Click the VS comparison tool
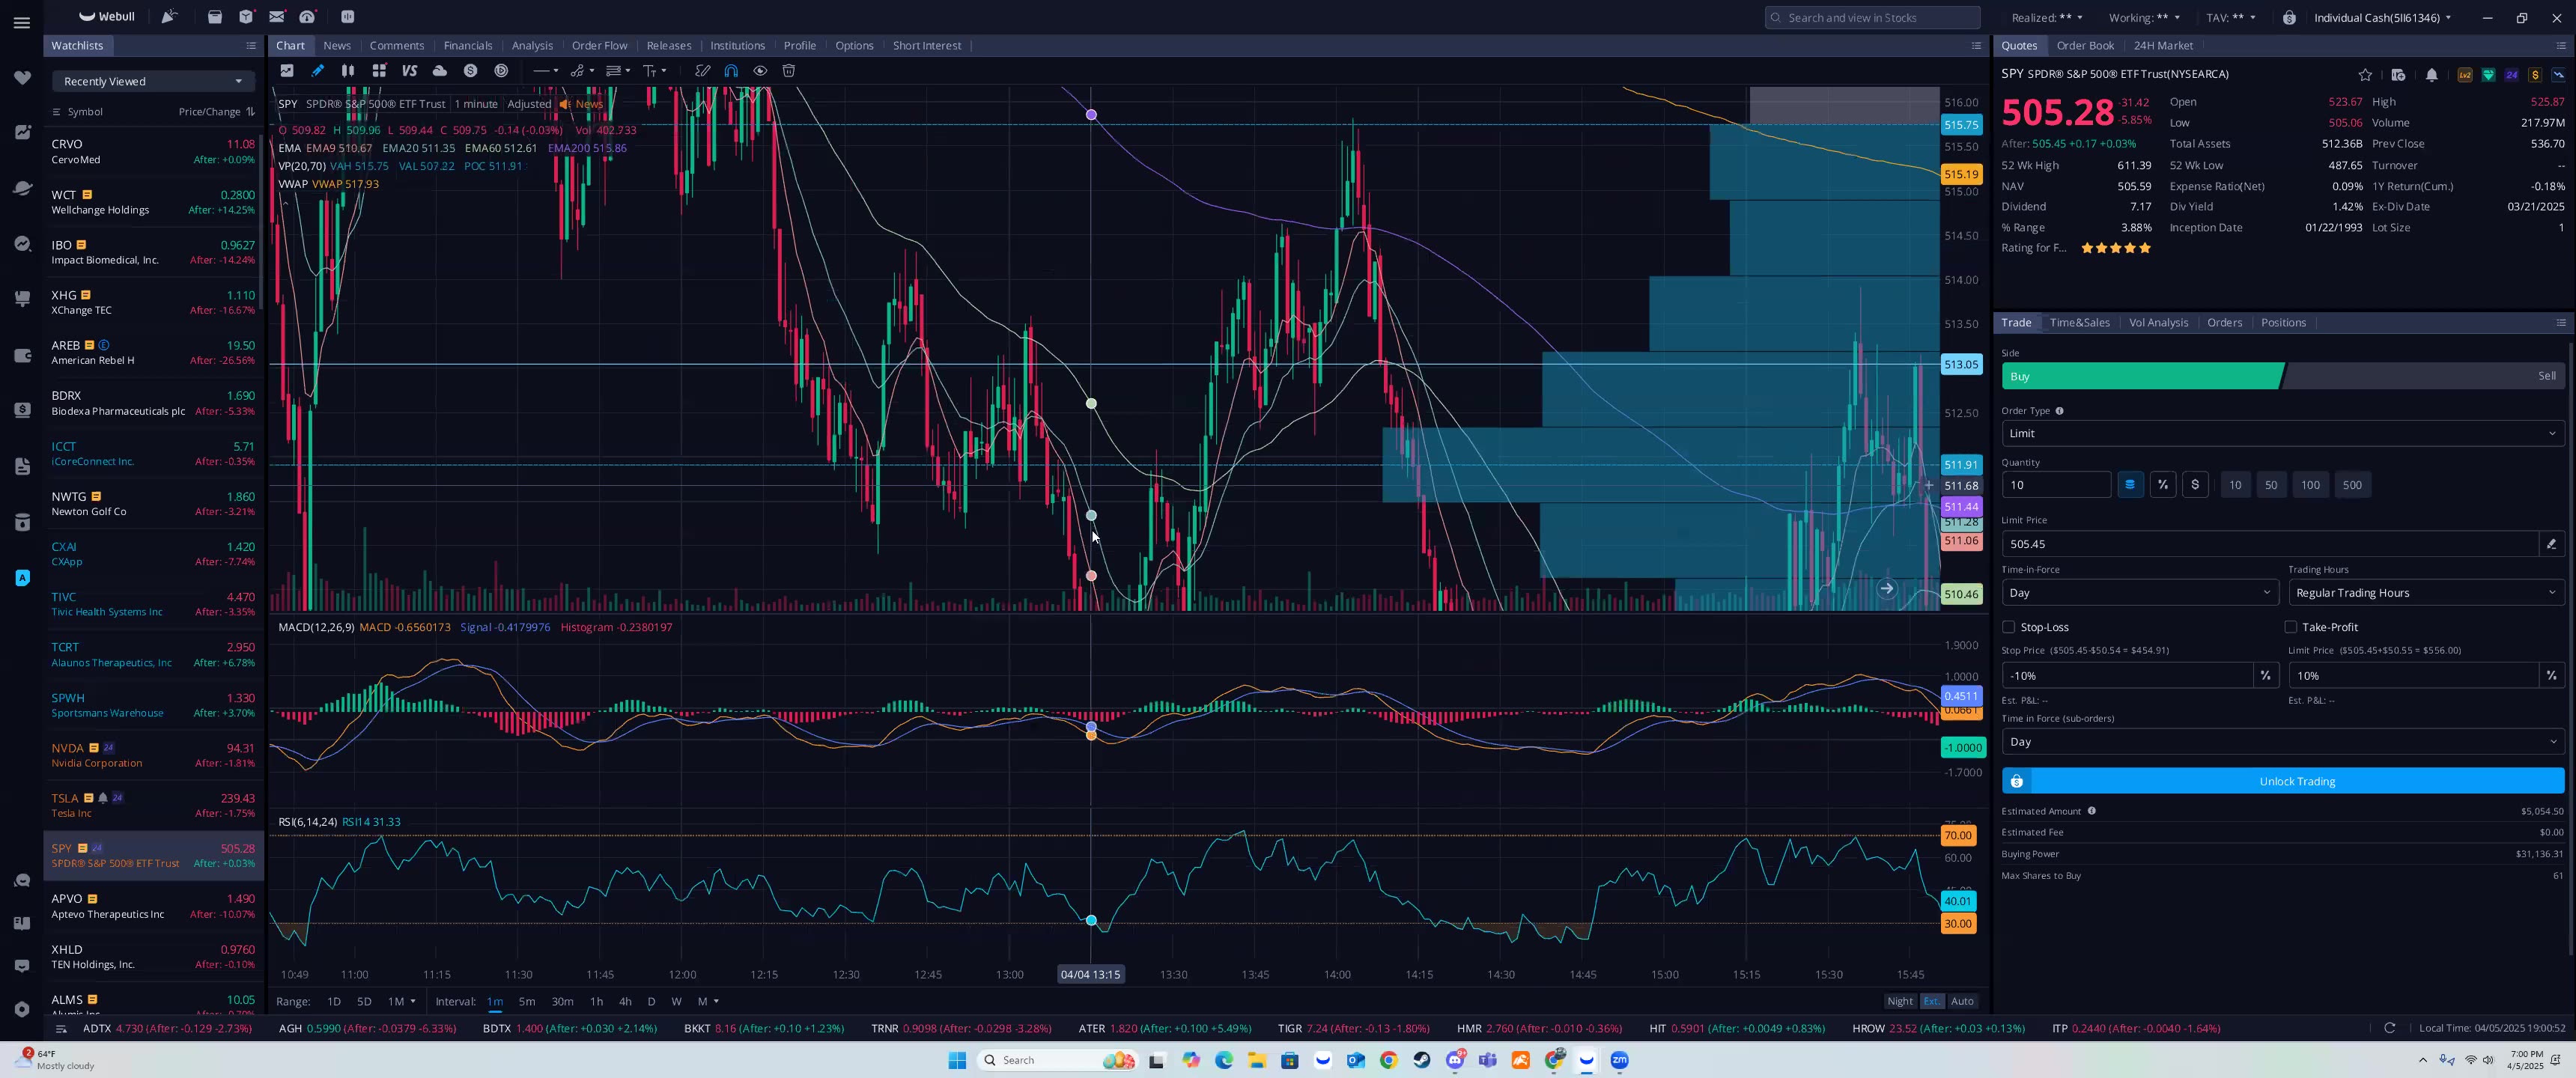Image resolution: width=2576 pixels, height=1078 pixels. pos(409,70)
